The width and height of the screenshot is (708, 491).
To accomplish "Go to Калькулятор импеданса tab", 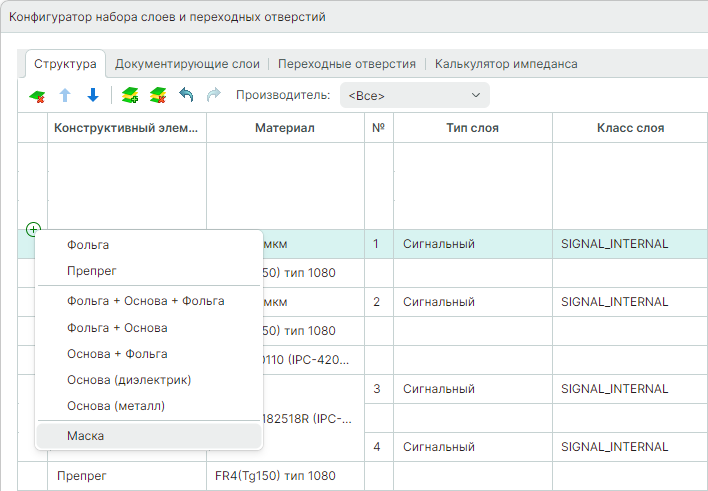I will pyautogui.click(x=506, y=64).
